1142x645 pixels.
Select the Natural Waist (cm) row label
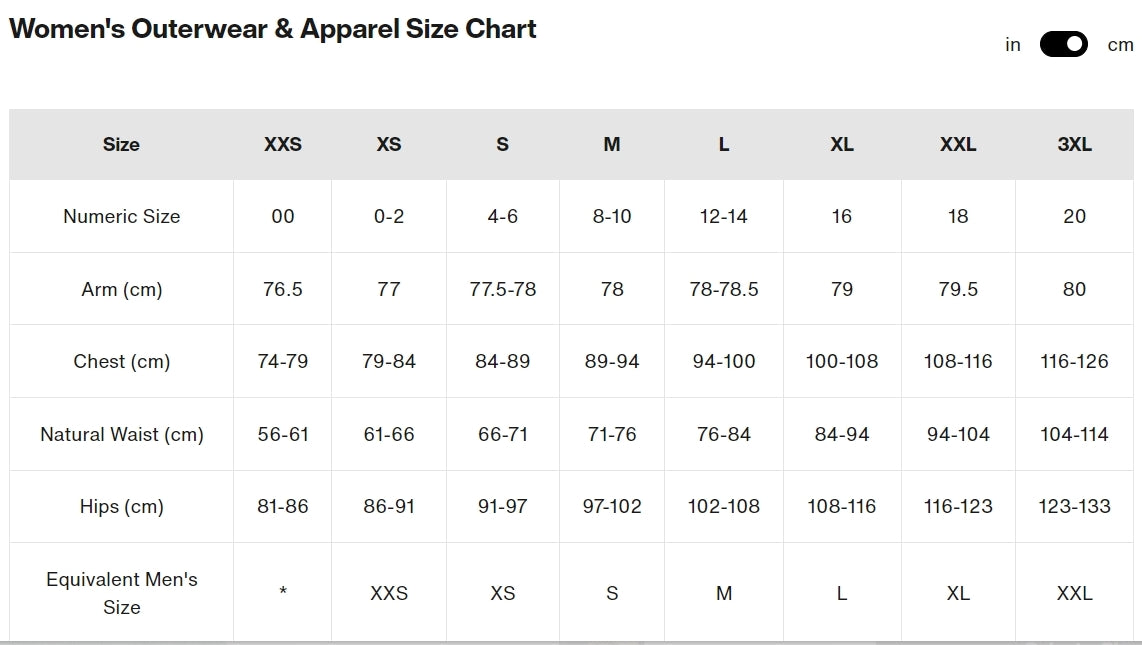tap(122, 434)
